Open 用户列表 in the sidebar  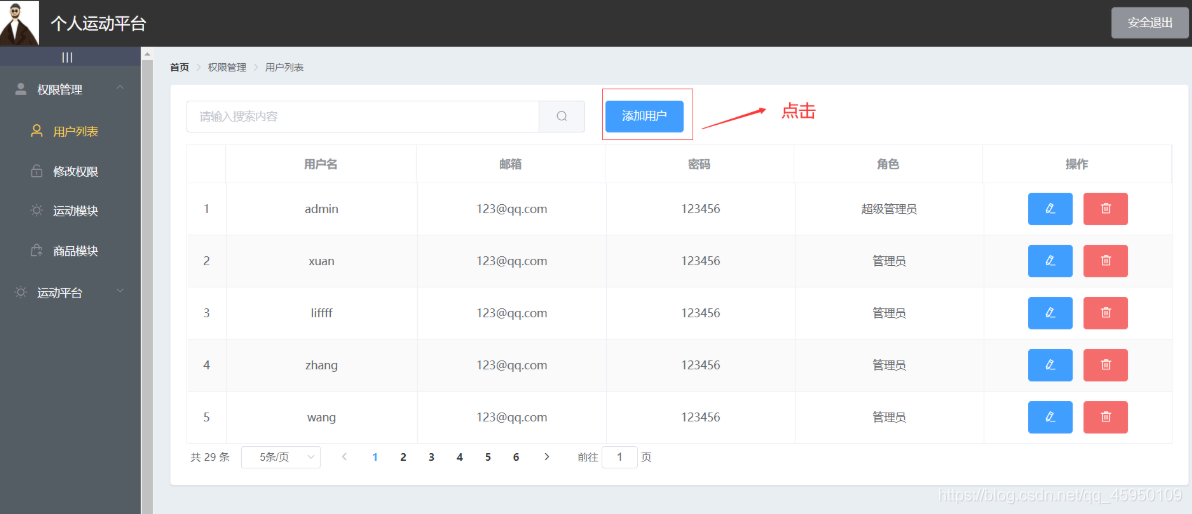pos(71,132)
